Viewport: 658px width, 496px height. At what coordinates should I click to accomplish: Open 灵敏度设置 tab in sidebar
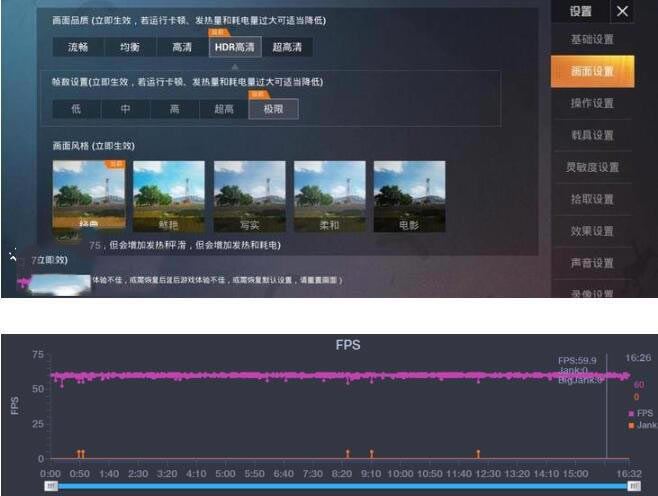pyautogui.click(x=592, y=167)
